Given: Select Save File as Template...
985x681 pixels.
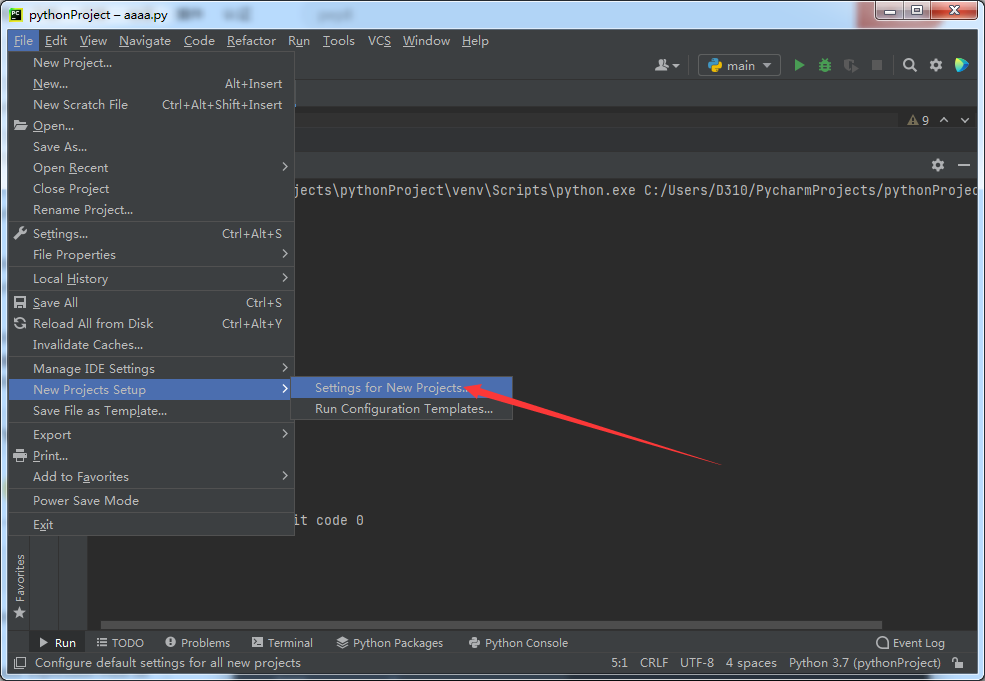Looking at the screenshot, I should point(151,411).
